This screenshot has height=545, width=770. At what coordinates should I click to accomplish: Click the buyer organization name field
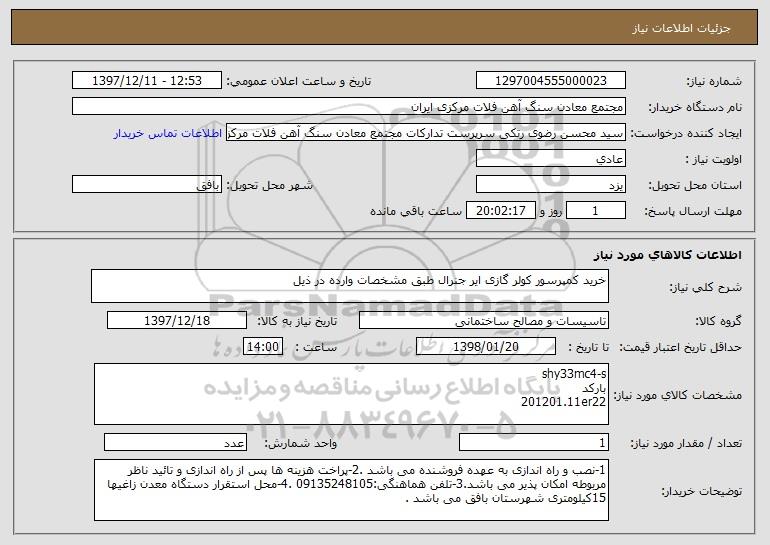pos(349,107)
